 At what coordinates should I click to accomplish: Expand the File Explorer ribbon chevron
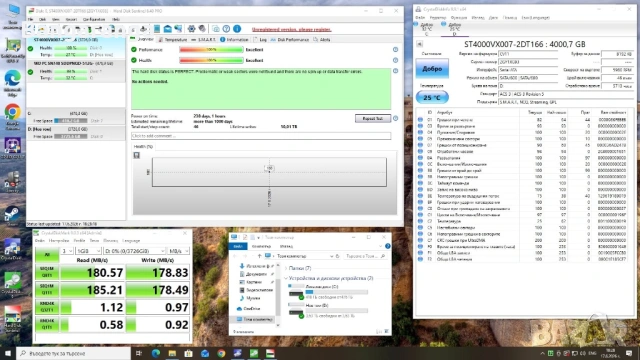click(380, 246)
